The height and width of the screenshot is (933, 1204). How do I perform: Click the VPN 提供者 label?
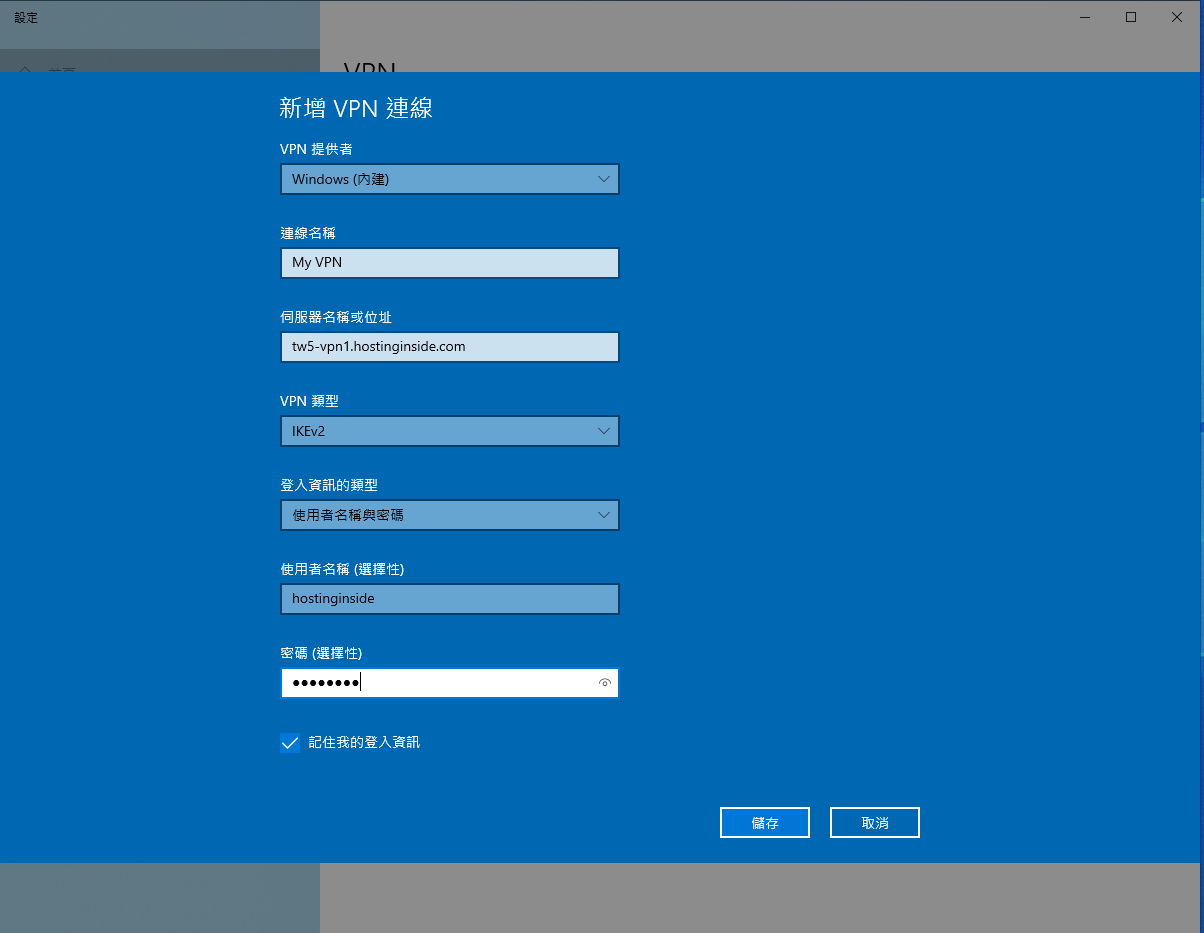click(x=316, y=149)
